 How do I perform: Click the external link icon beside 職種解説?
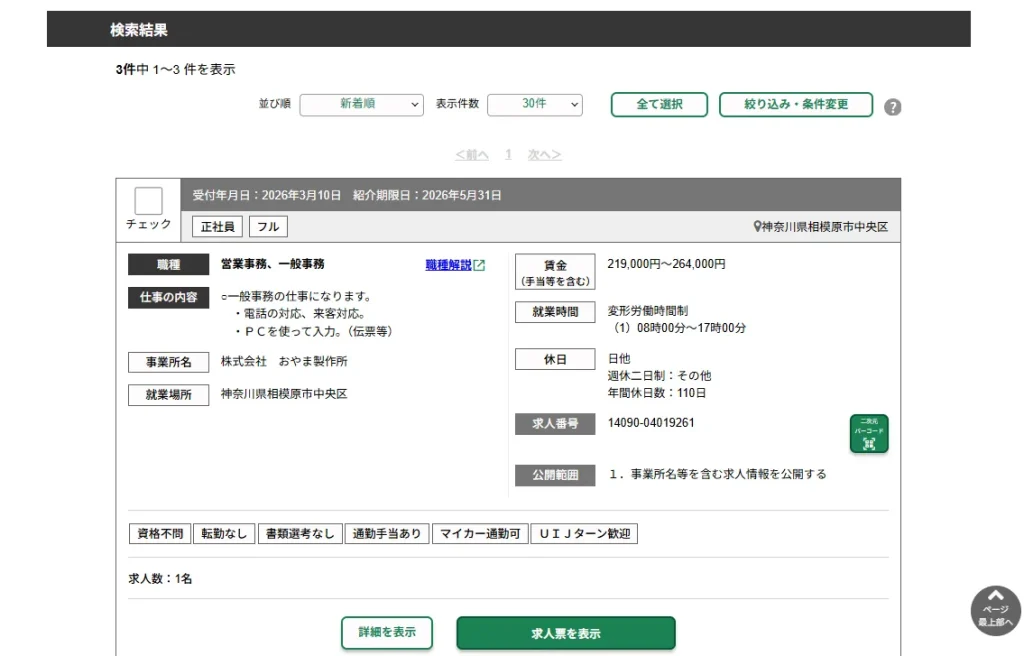[479, 265]
